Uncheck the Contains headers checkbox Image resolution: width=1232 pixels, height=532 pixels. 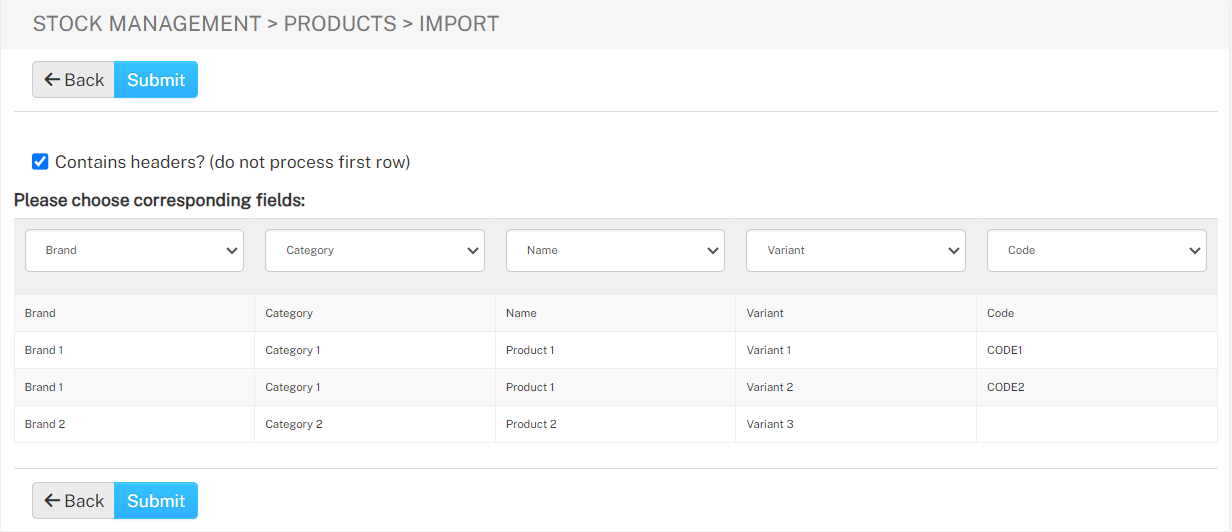click(40, 161)
